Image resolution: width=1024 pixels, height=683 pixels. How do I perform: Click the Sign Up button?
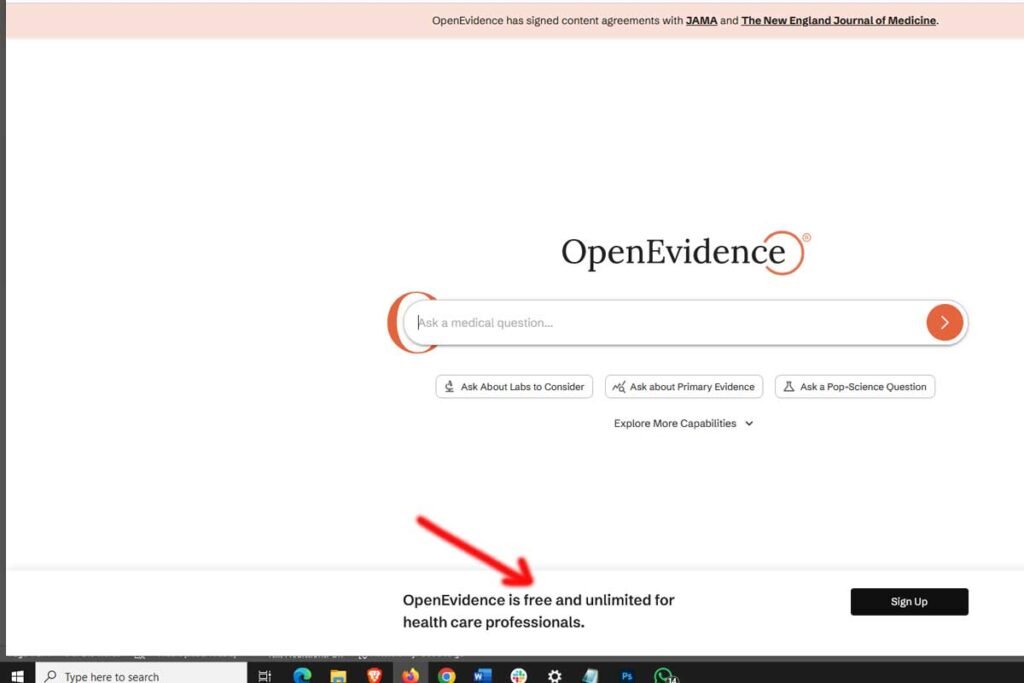(909, 601)
